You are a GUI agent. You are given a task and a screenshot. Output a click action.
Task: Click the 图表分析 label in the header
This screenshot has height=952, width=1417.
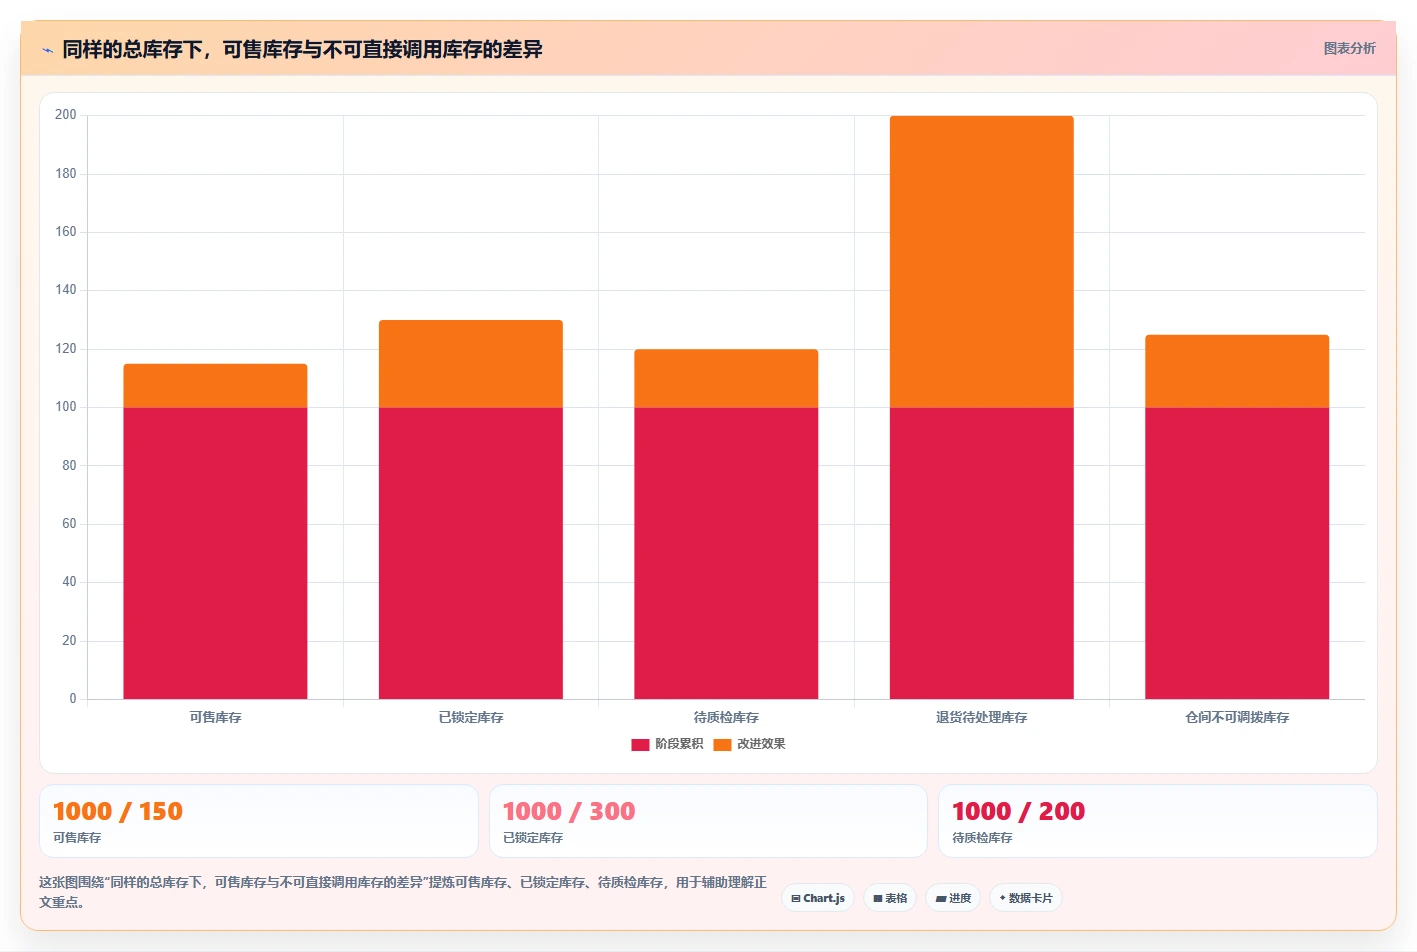pos(1349,48)
